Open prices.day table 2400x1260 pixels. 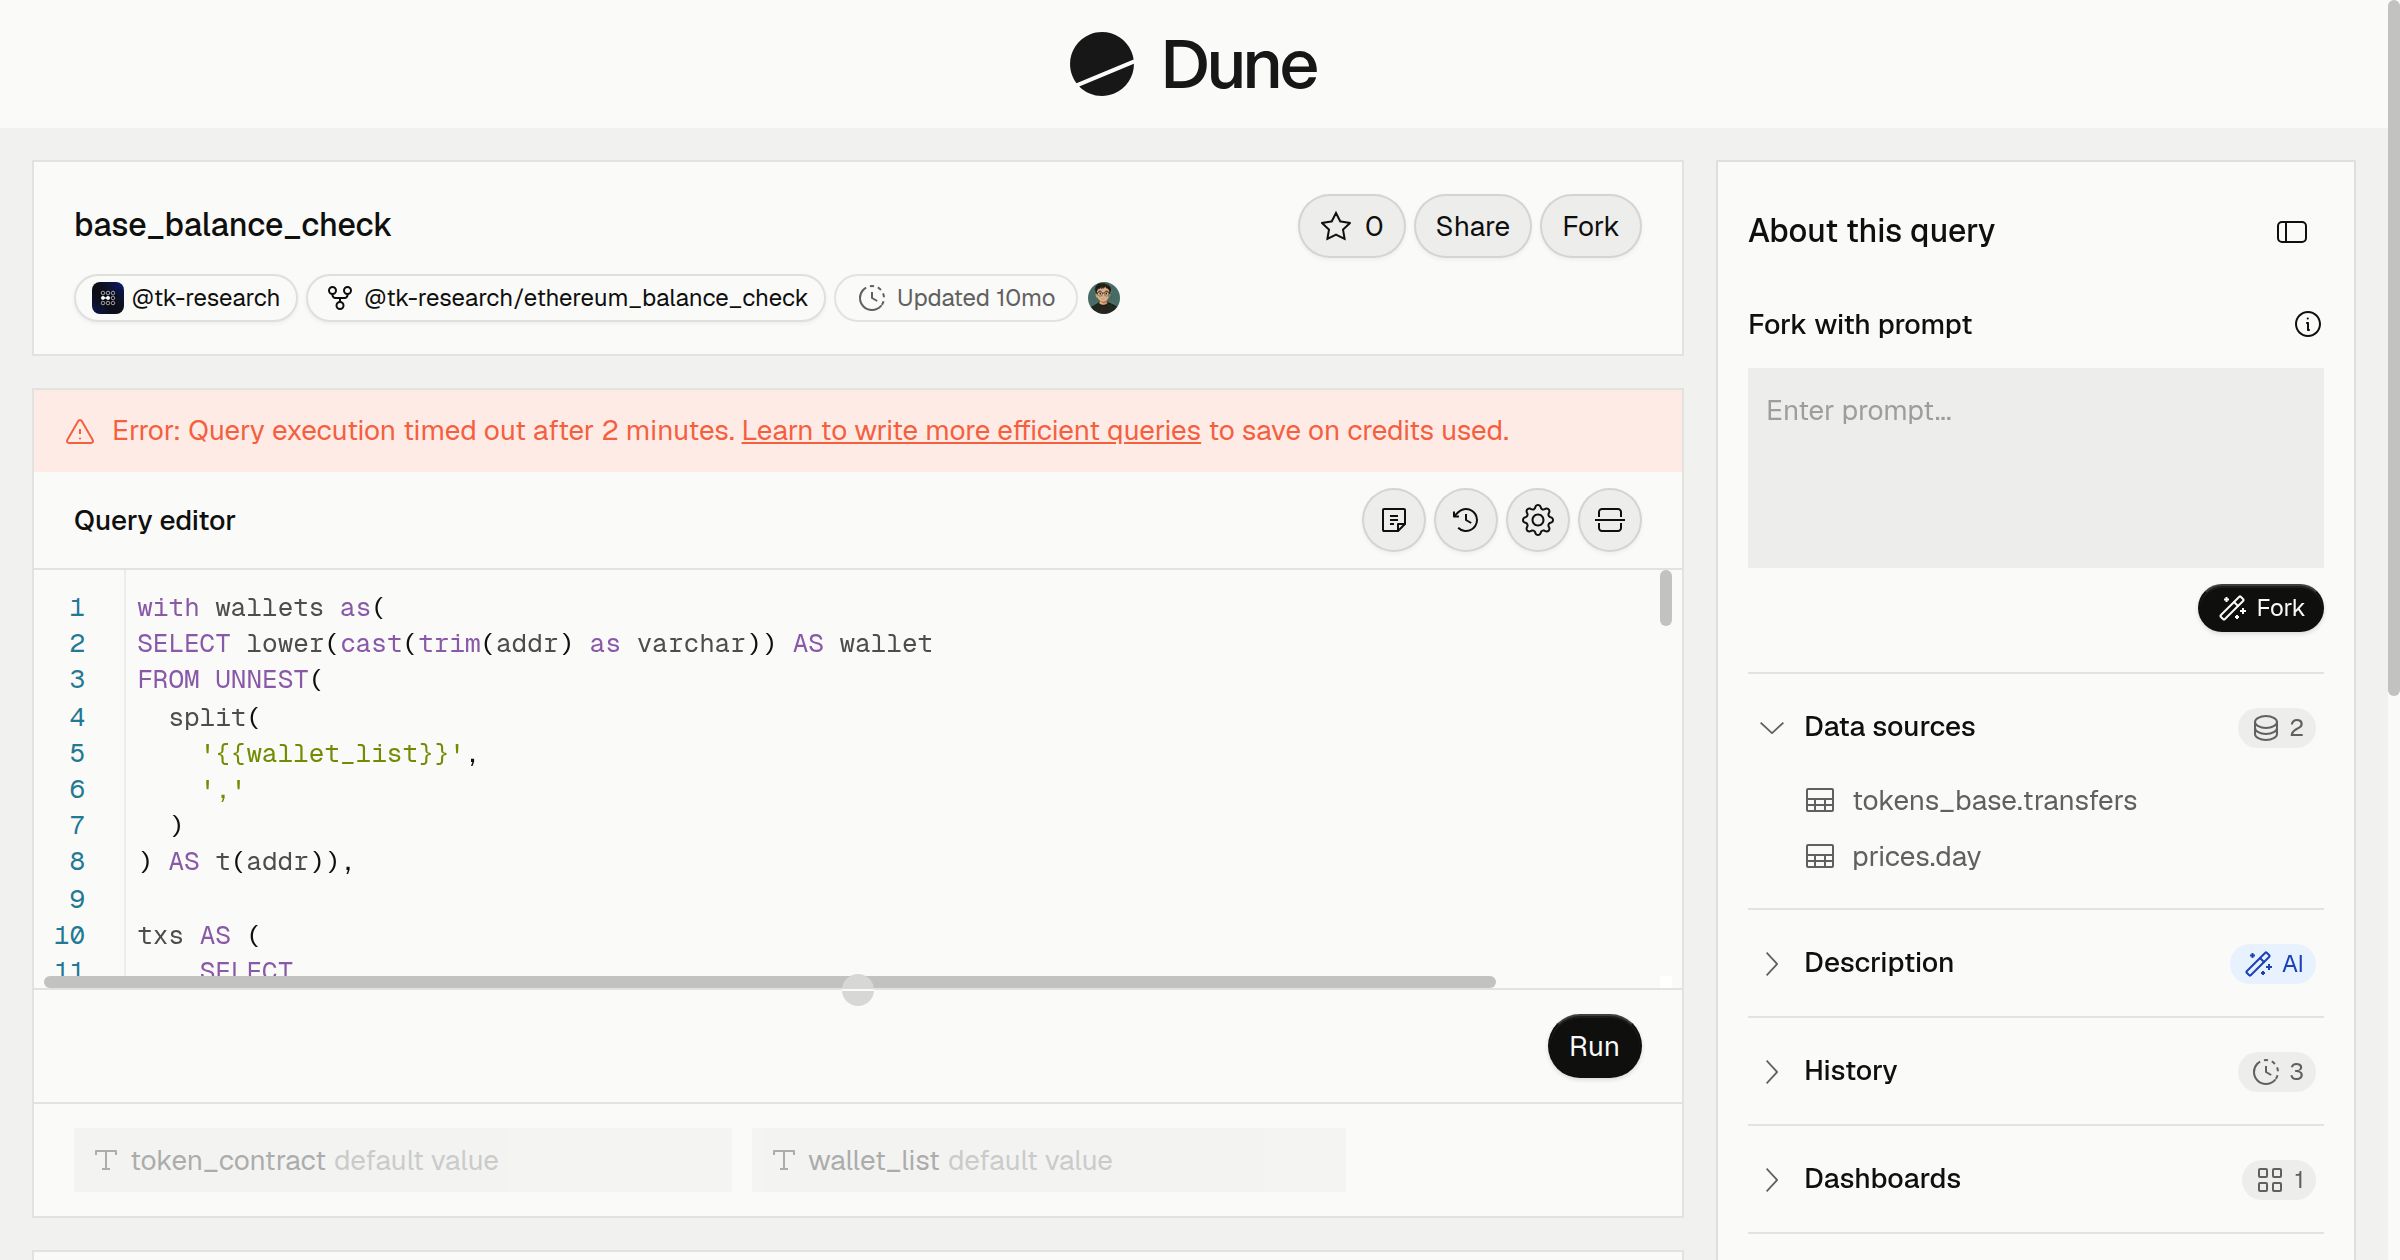pyautogui.click(x=1893, y=857)
